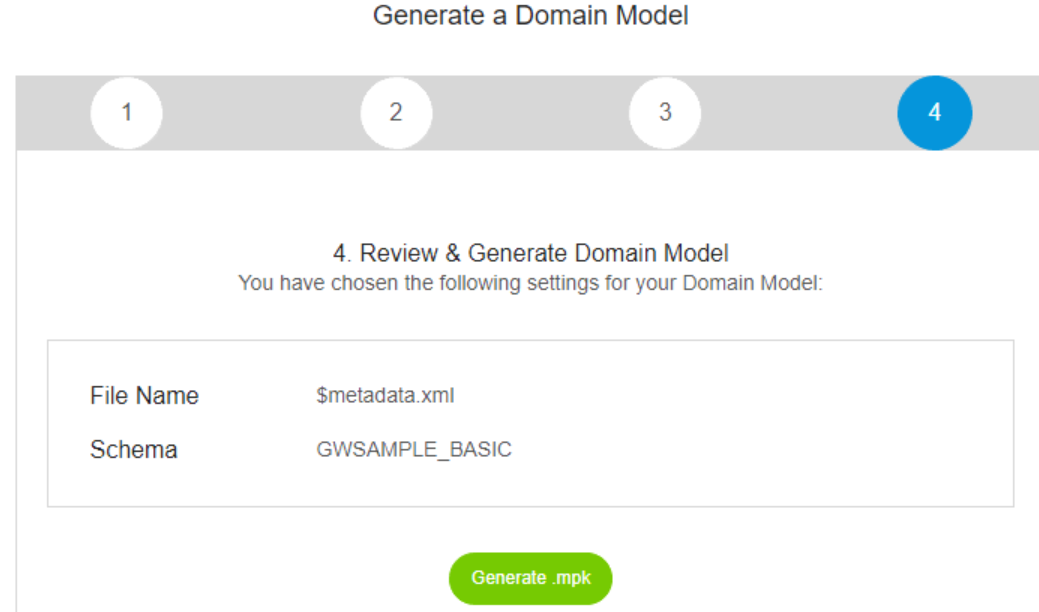
Task: Click the Generate .mpk button
Action: (531, 578)
